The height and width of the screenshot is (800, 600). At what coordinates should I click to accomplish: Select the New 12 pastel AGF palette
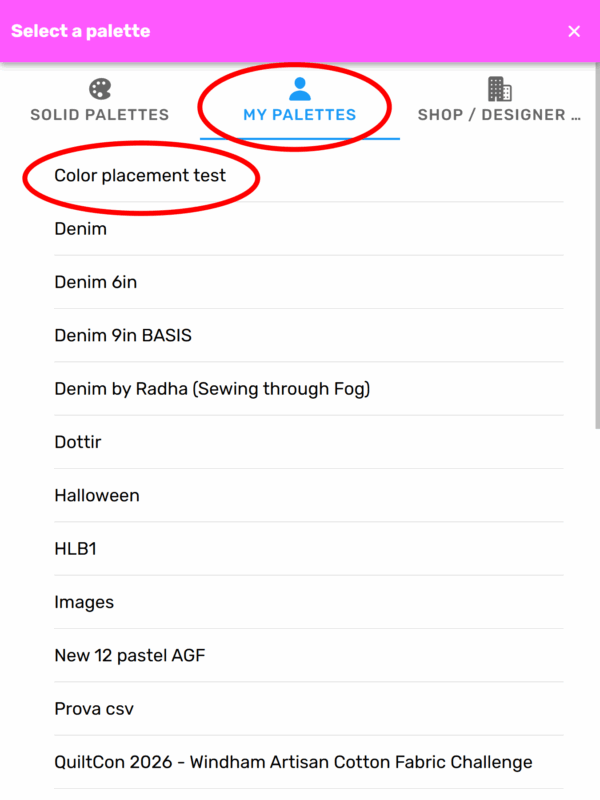tap(130, 656)
